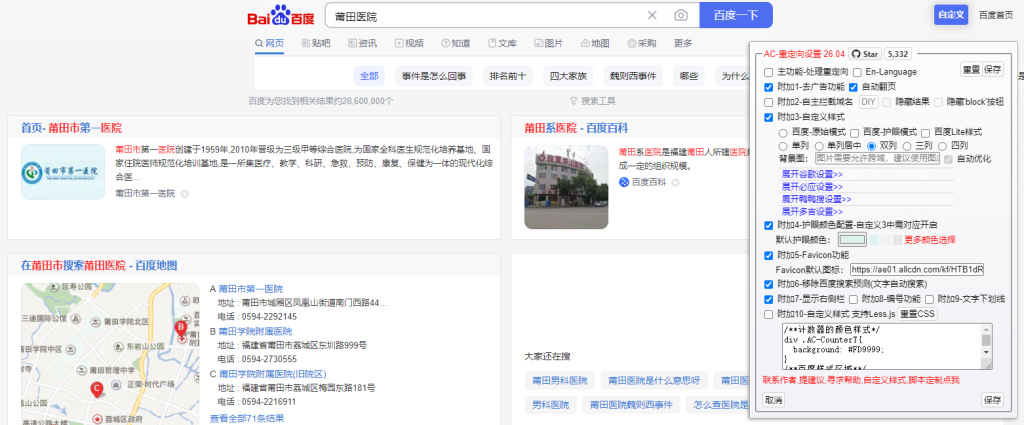The image size is (1024, 425).
Task: Click the 5,332 star count badge
Action: [x=898, y=54]
